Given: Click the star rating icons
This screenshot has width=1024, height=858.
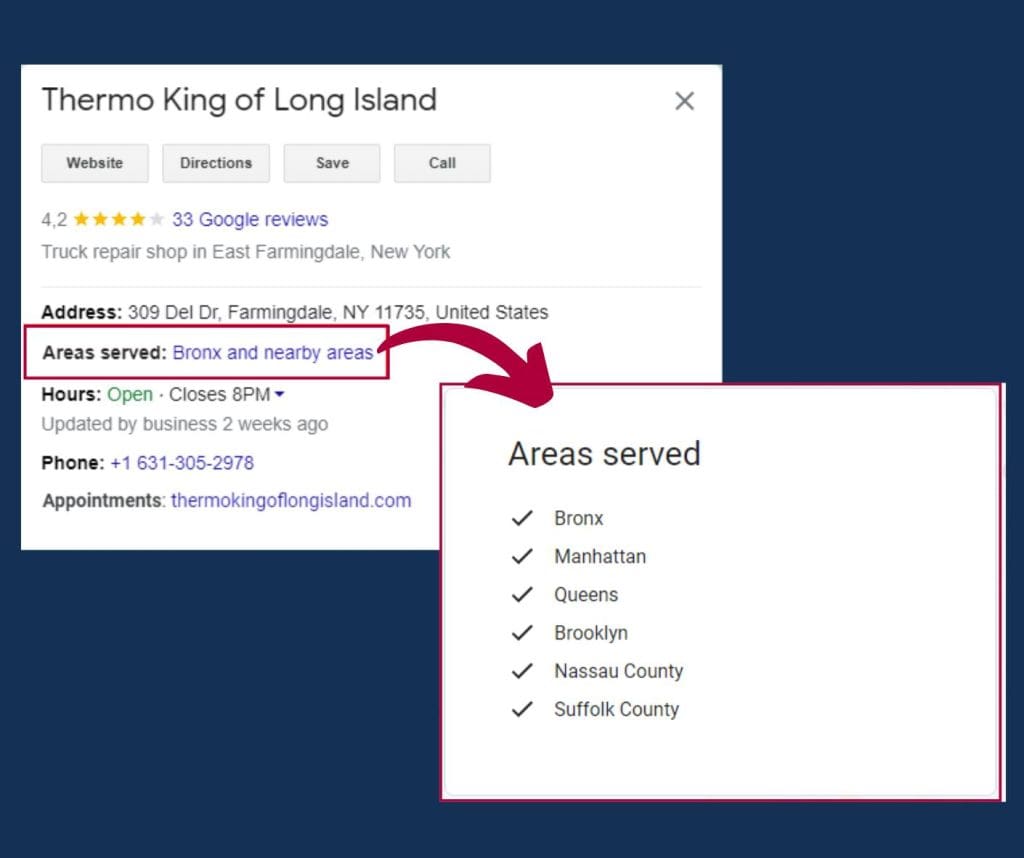Looking at the screenshot, I should click(118, 219).
